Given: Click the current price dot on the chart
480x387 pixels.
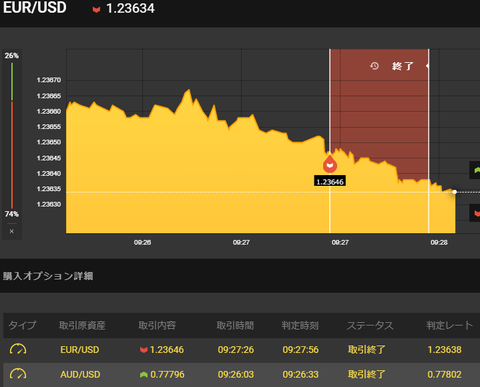Looking at the screenshot, I should pos(454,192).
